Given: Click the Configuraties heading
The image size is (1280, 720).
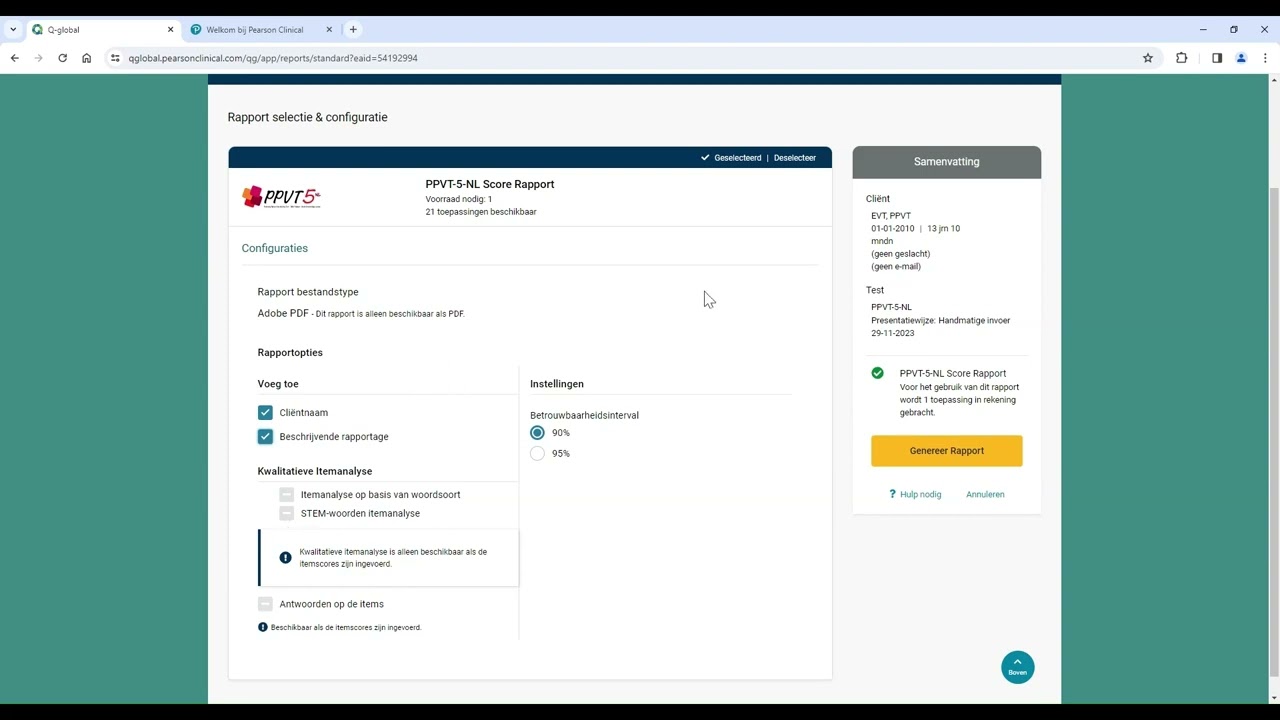Looking at the screenshot, I should click(x=275, y=248).
